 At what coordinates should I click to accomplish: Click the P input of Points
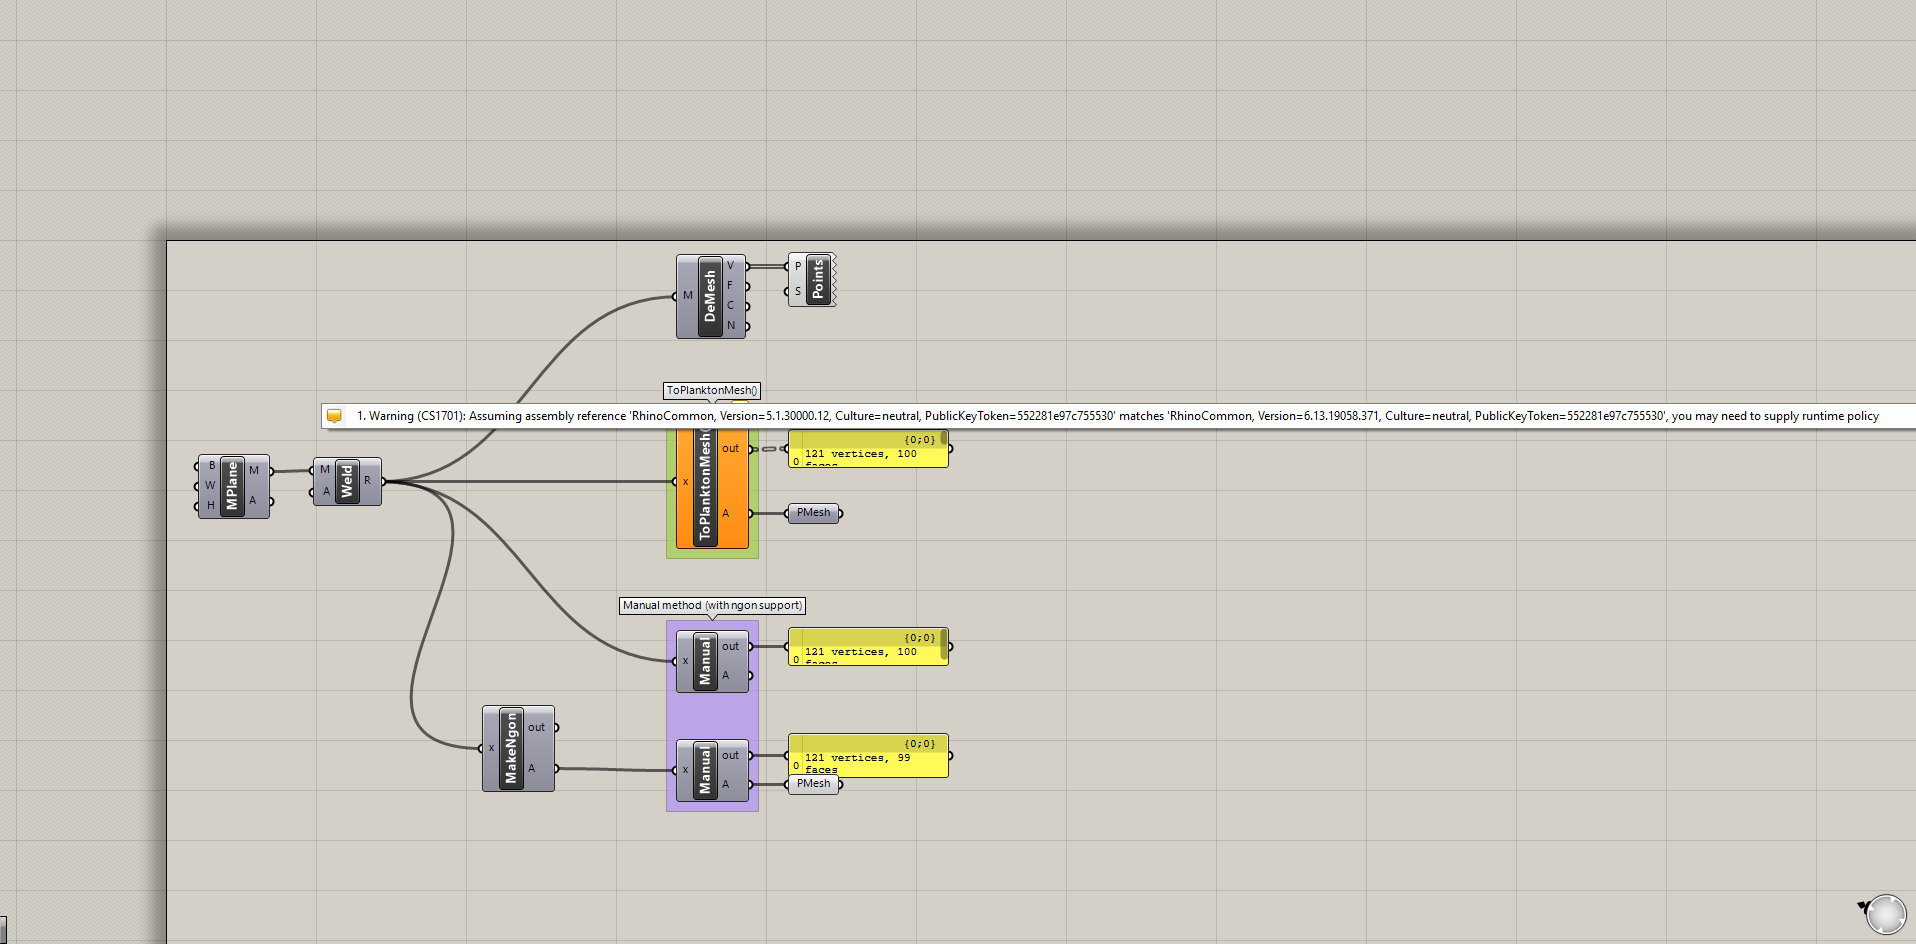pos(798,266)
